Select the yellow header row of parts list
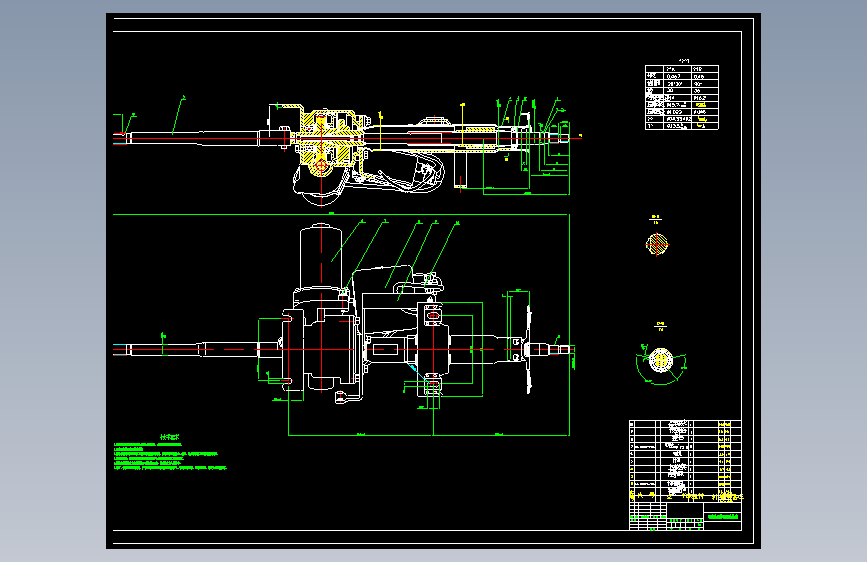The height and width of the screenshot is (562, 867). pos(686,496)
